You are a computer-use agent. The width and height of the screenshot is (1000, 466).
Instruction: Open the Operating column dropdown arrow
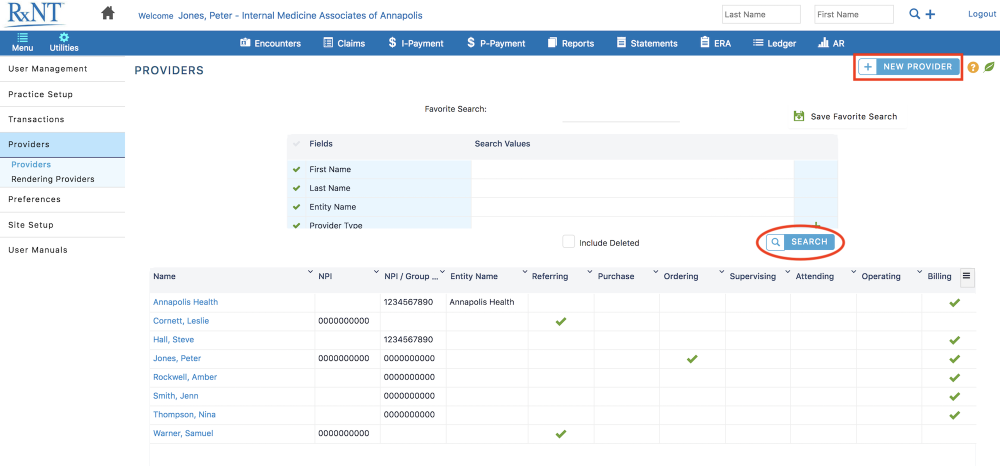(x=919, y=273)
